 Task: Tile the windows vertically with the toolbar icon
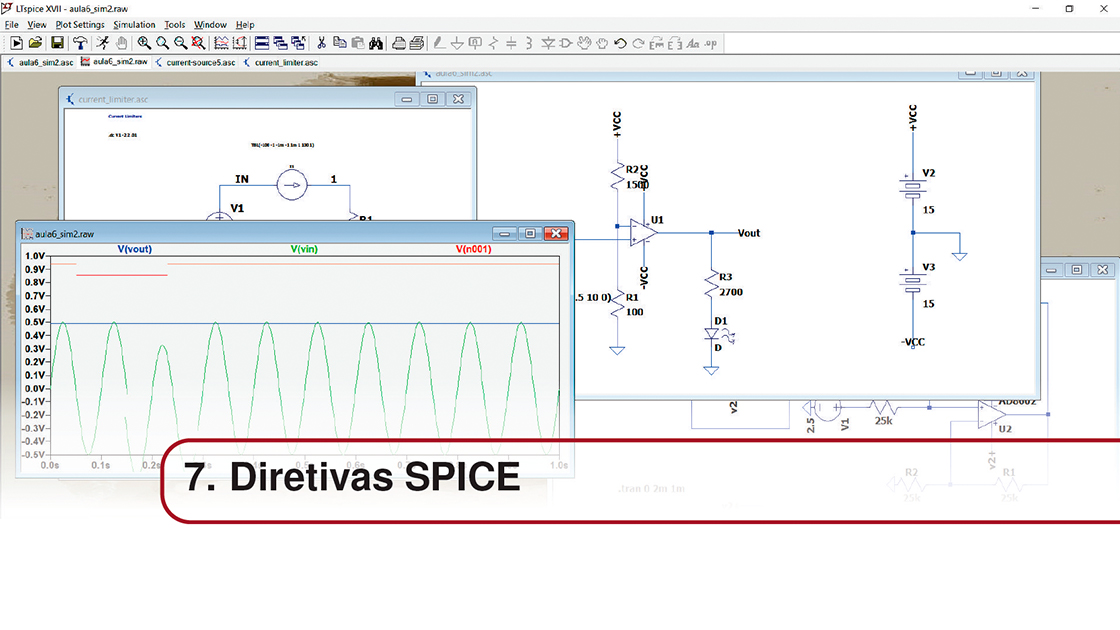click(x=281, y=44)
